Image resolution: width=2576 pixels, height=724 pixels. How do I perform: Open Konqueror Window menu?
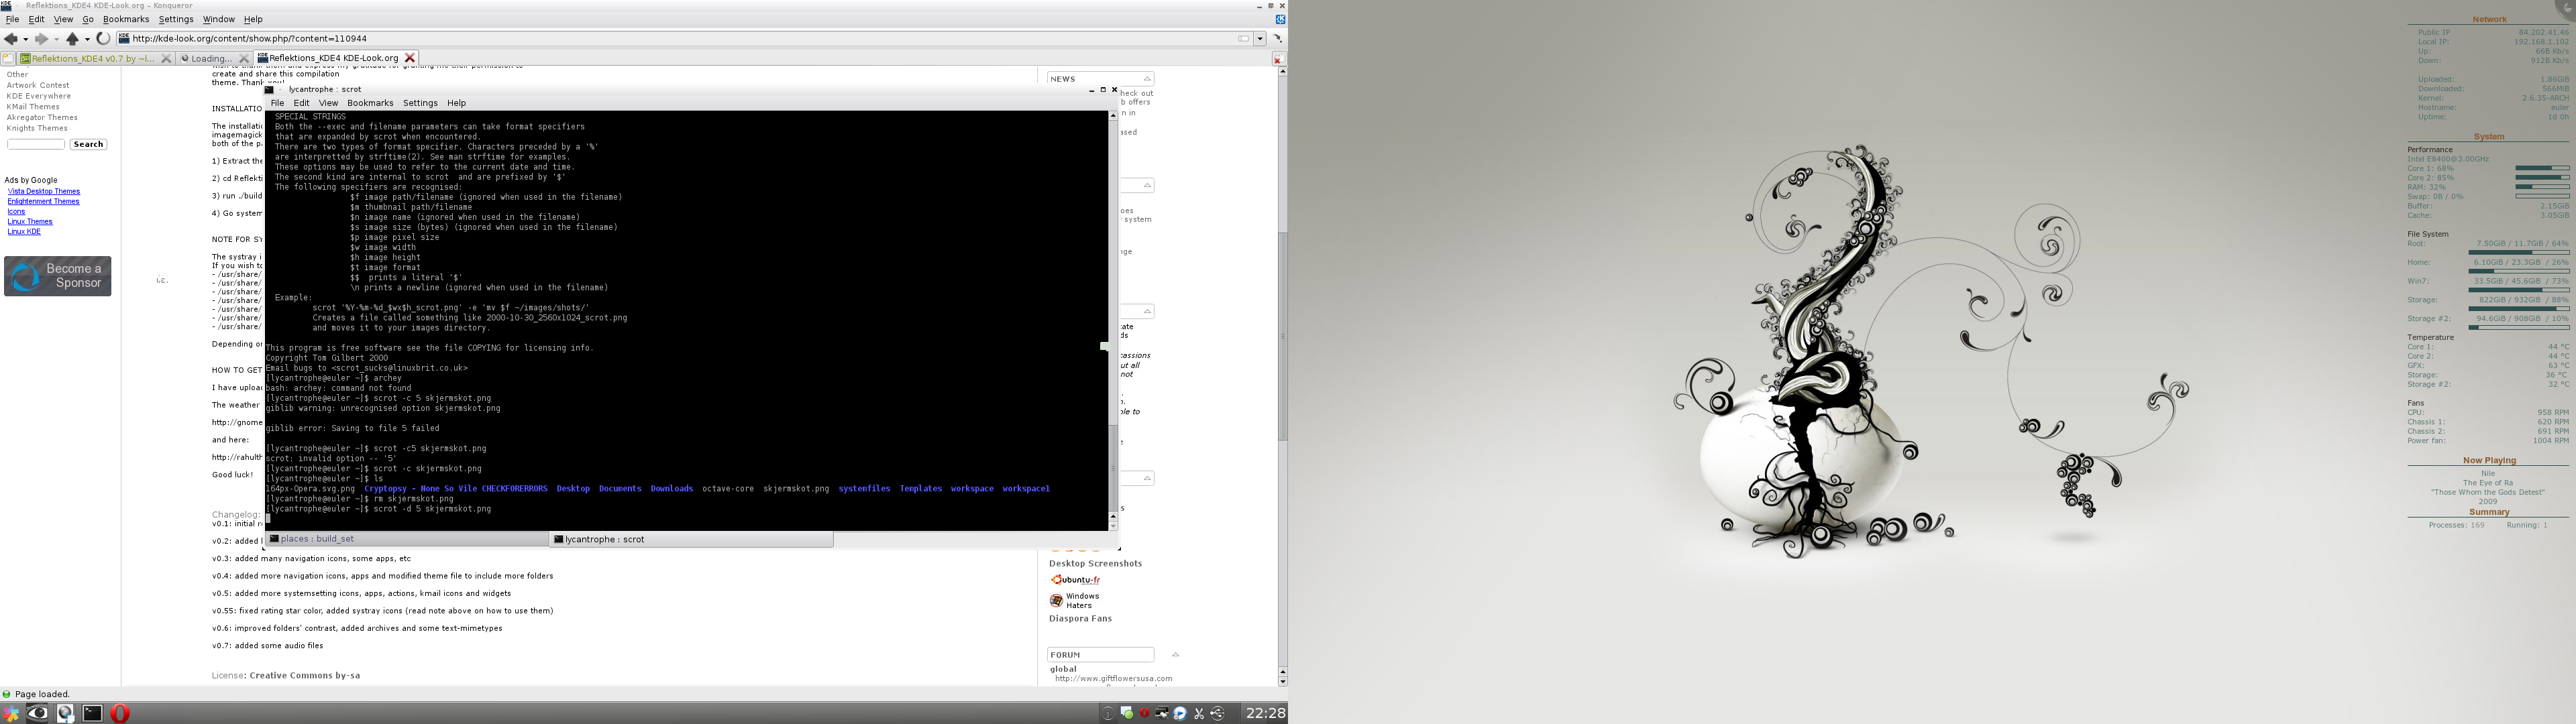pos(218,19)
